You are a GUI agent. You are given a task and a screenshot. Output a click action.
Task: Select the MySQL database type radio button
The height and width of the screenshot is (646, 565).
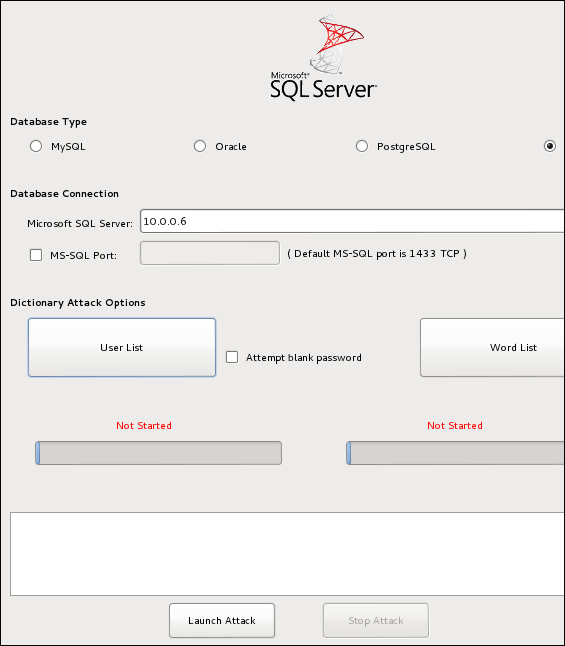point(36,146)
